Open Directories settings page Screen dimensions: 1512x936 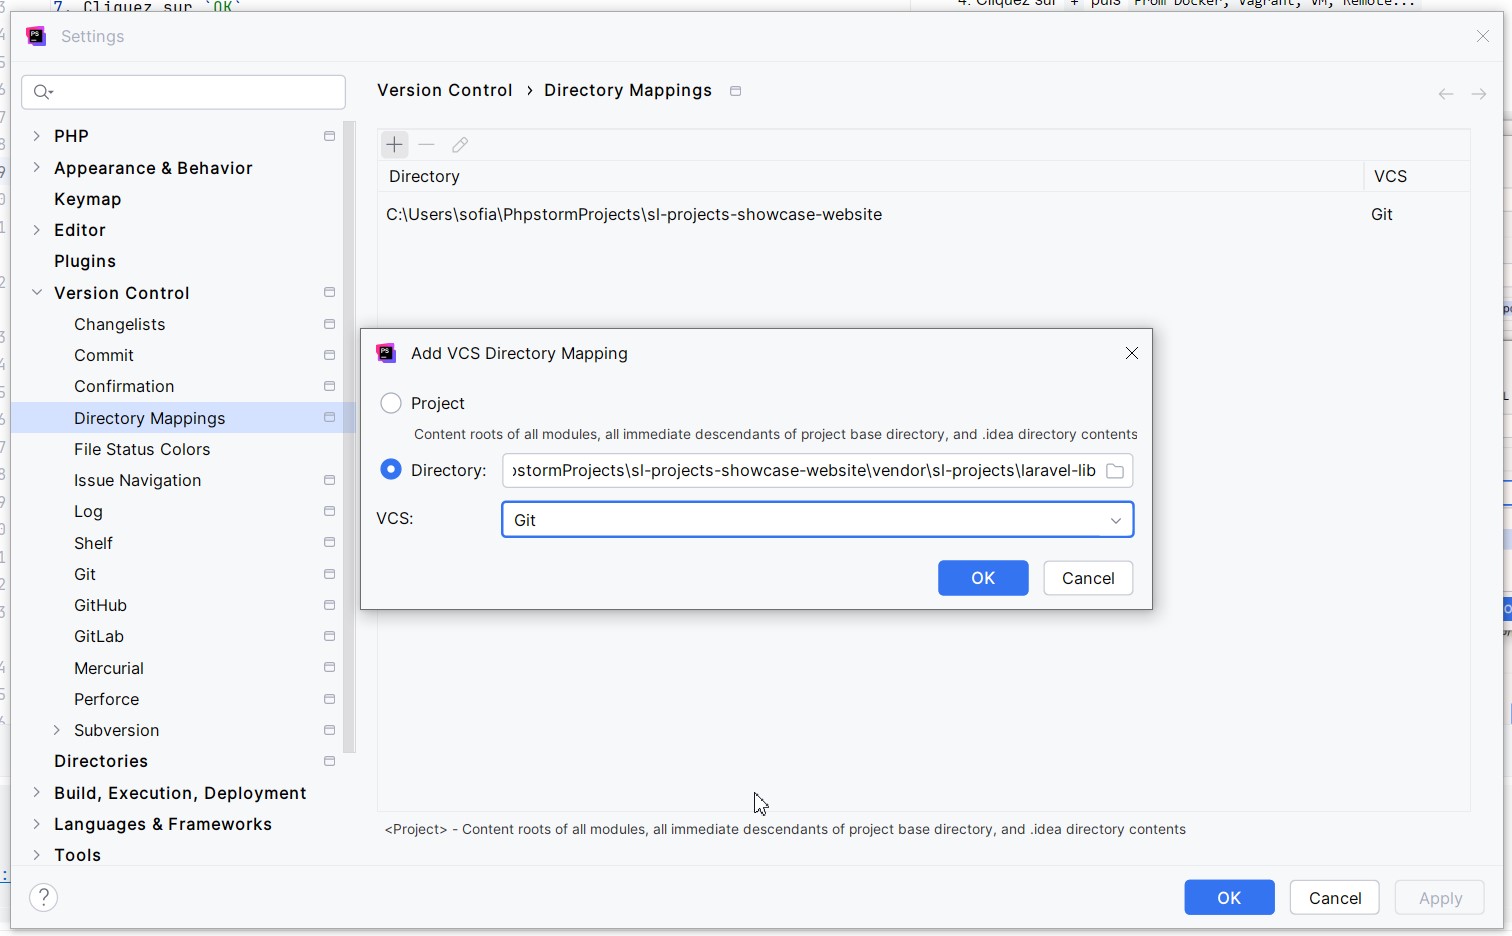click(x=101, y=761)
